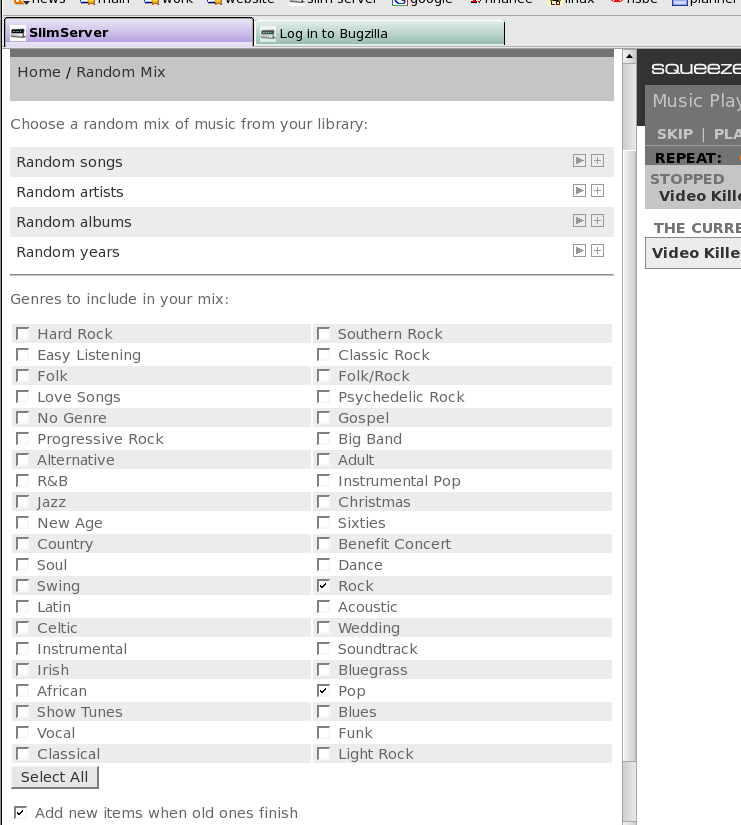The width and height of the screenshot is (741, 825).
Task: Play the Random years mix
Action: pos(579,251)
